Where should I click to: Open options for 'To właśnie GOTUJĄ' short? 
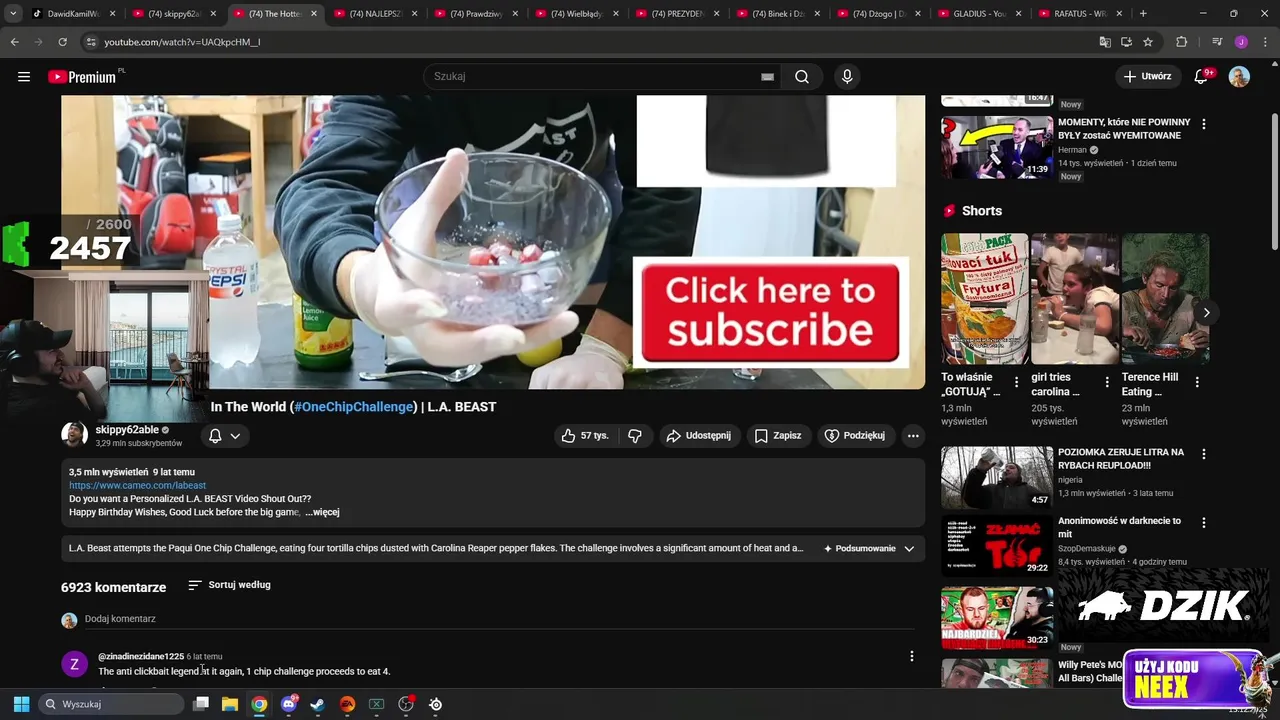[1017, 382]
